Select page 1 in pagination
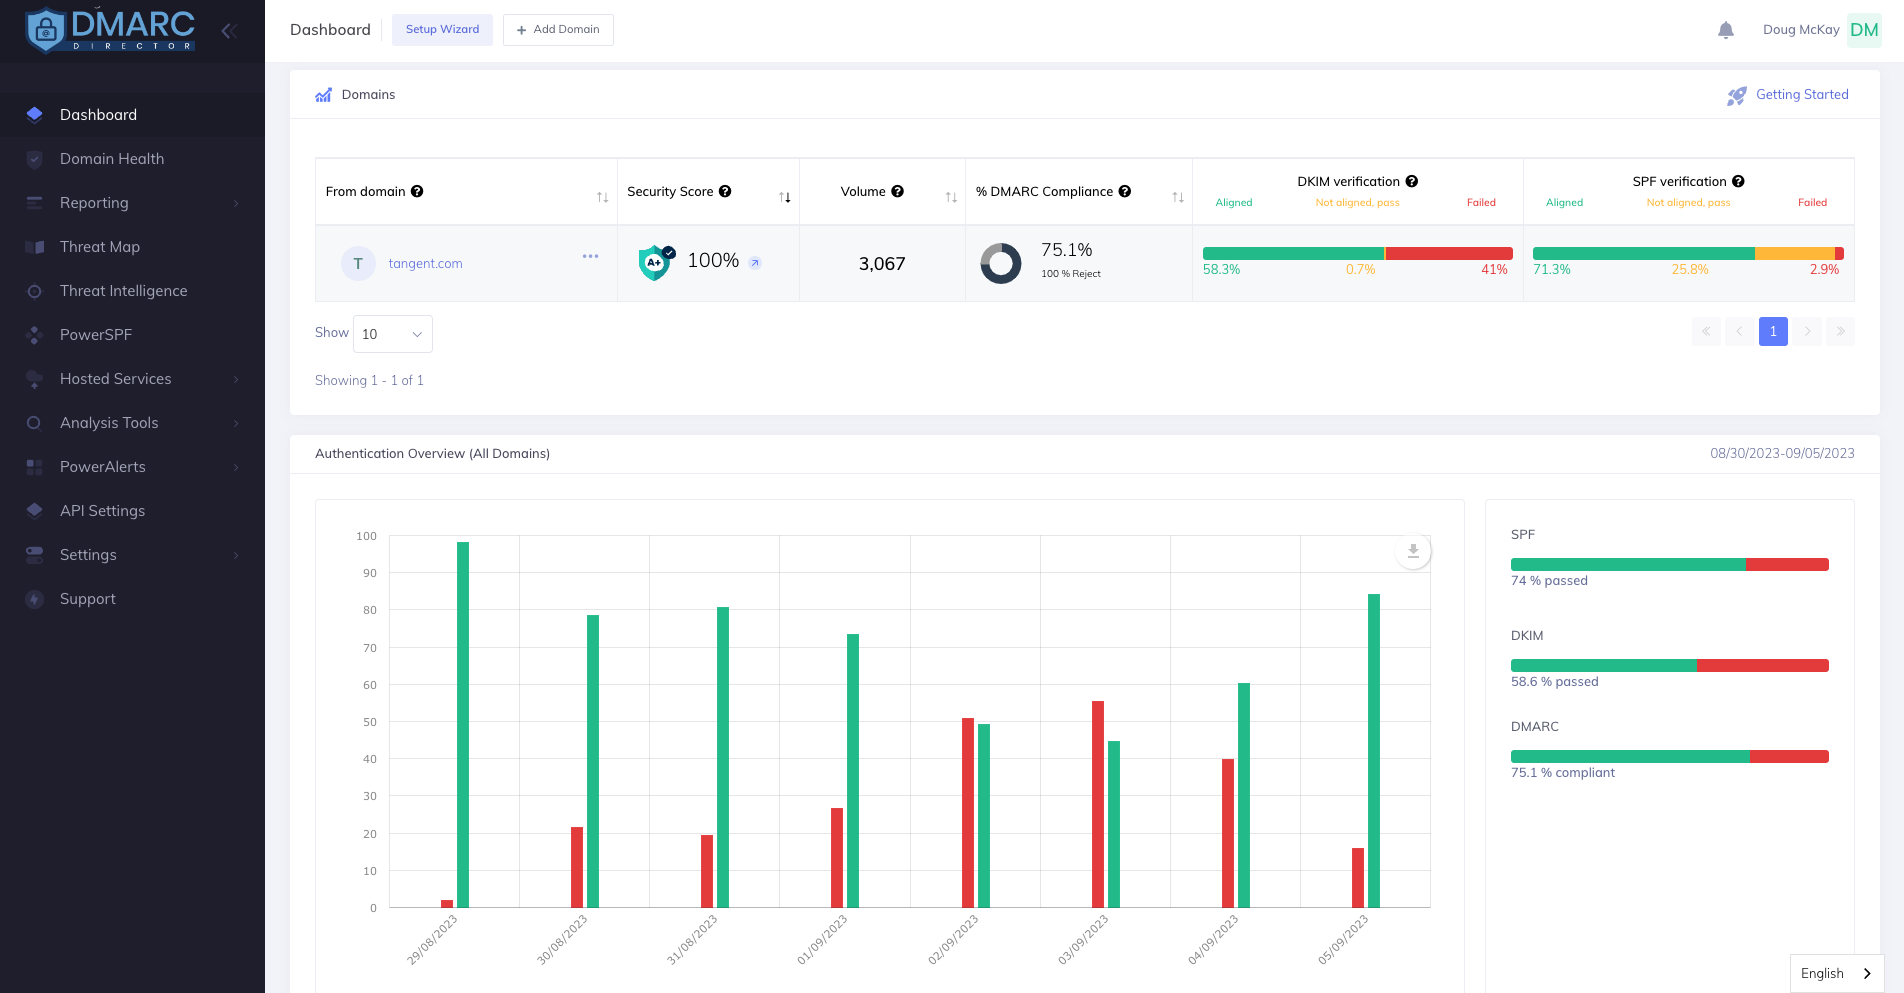Image resolution: width=1904 pixels, height=993 pixels. [x=1772, y=332]
